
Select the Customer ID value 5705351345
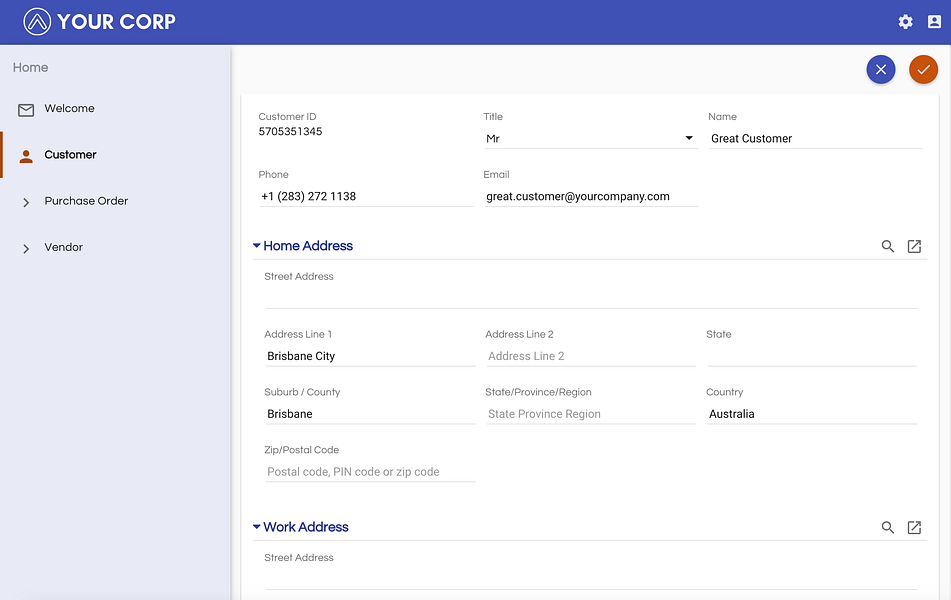pyautogui.click(x=290, y=132)
